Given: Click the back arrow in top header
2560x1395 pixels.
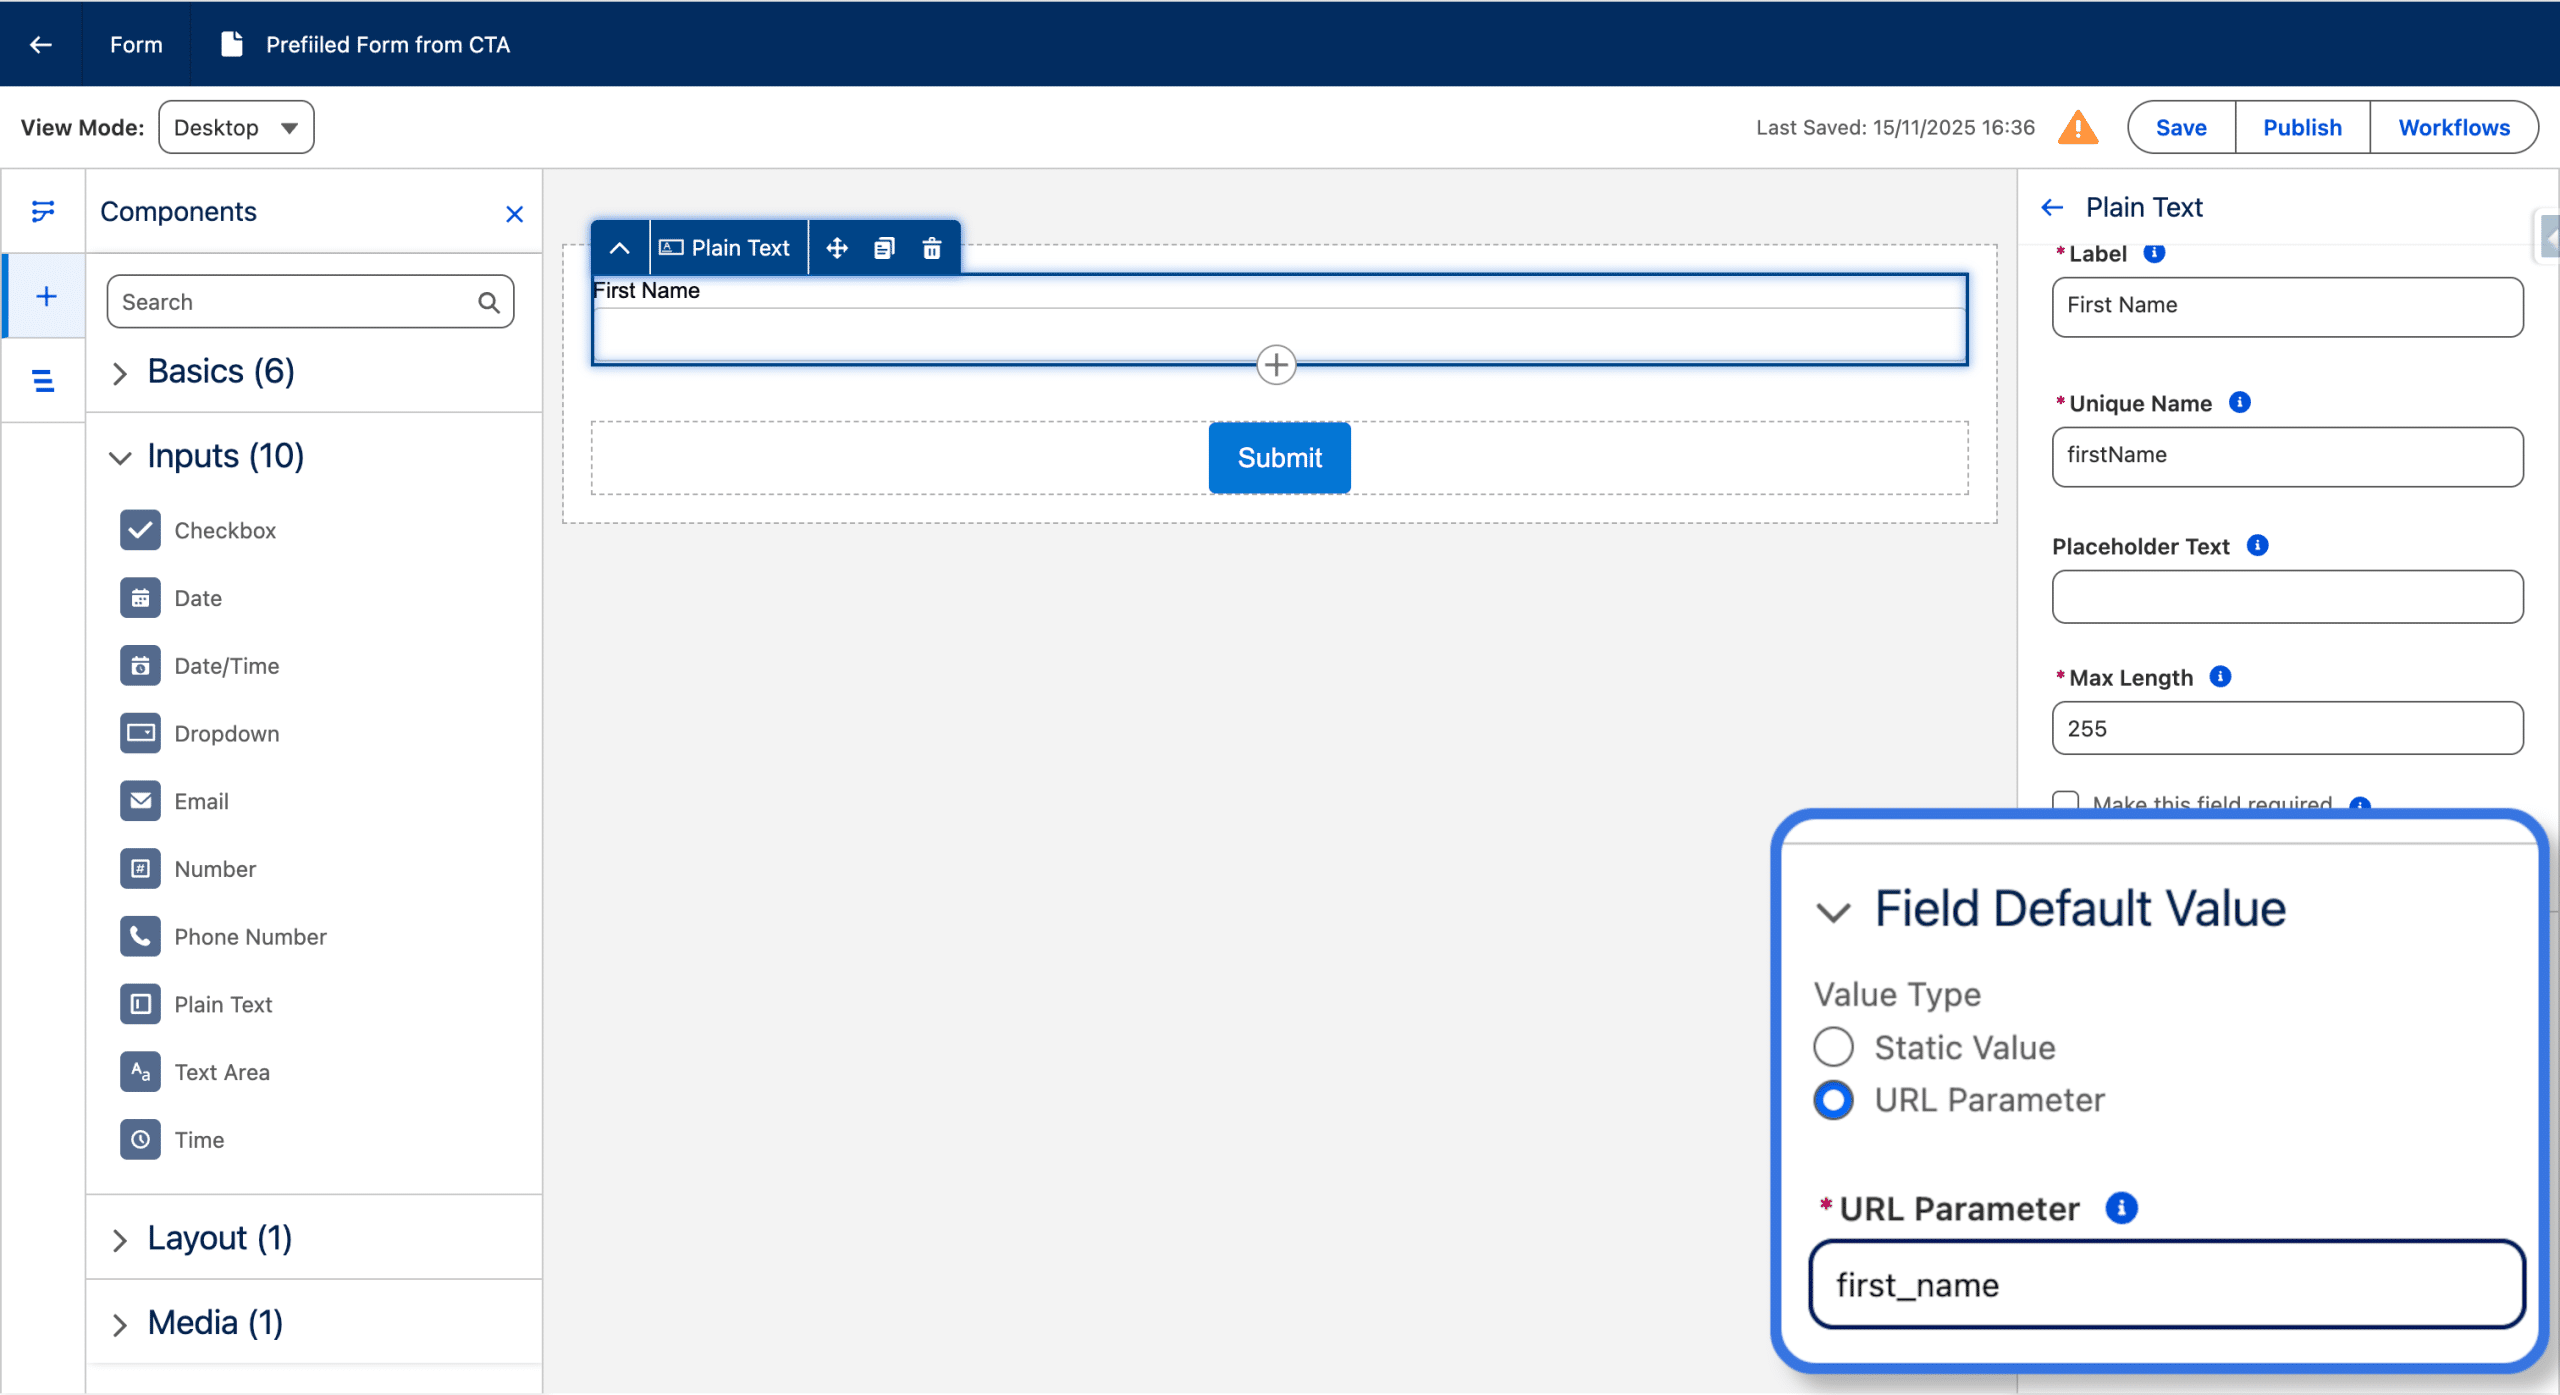Looking at the screenshot, I should (x=41, y=44).
